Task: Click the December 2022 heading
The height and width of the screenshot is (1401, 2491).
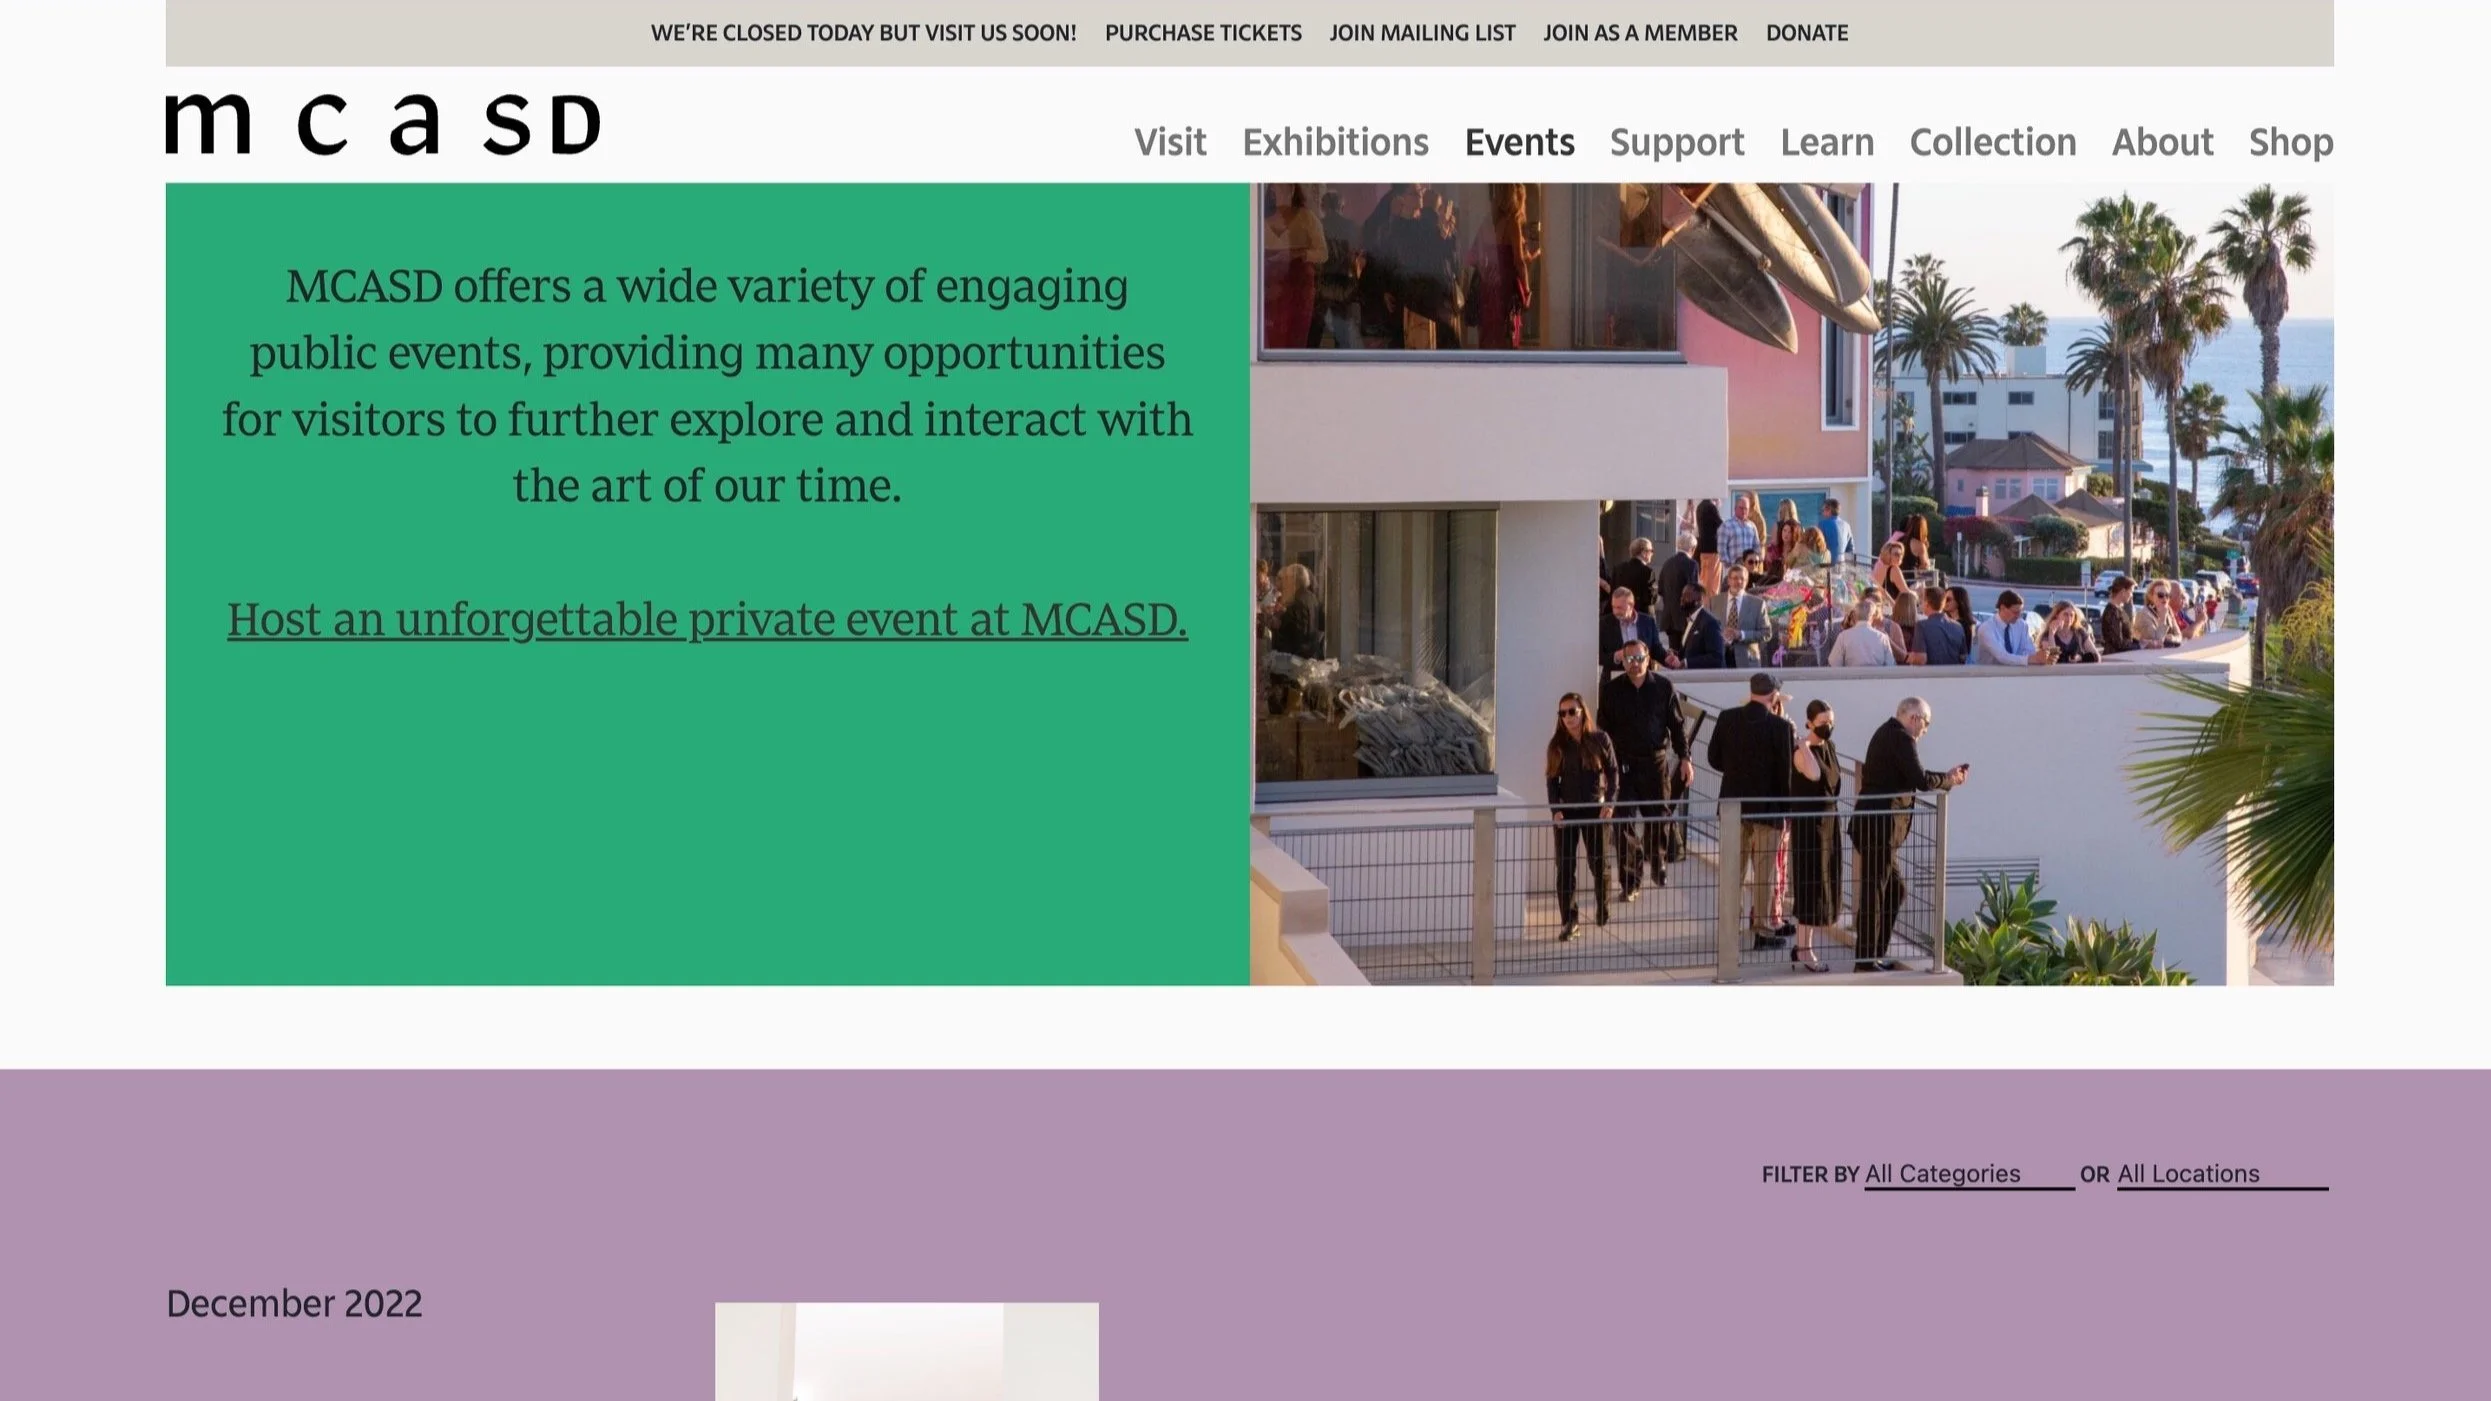Action: click(x=294, y=1304)
